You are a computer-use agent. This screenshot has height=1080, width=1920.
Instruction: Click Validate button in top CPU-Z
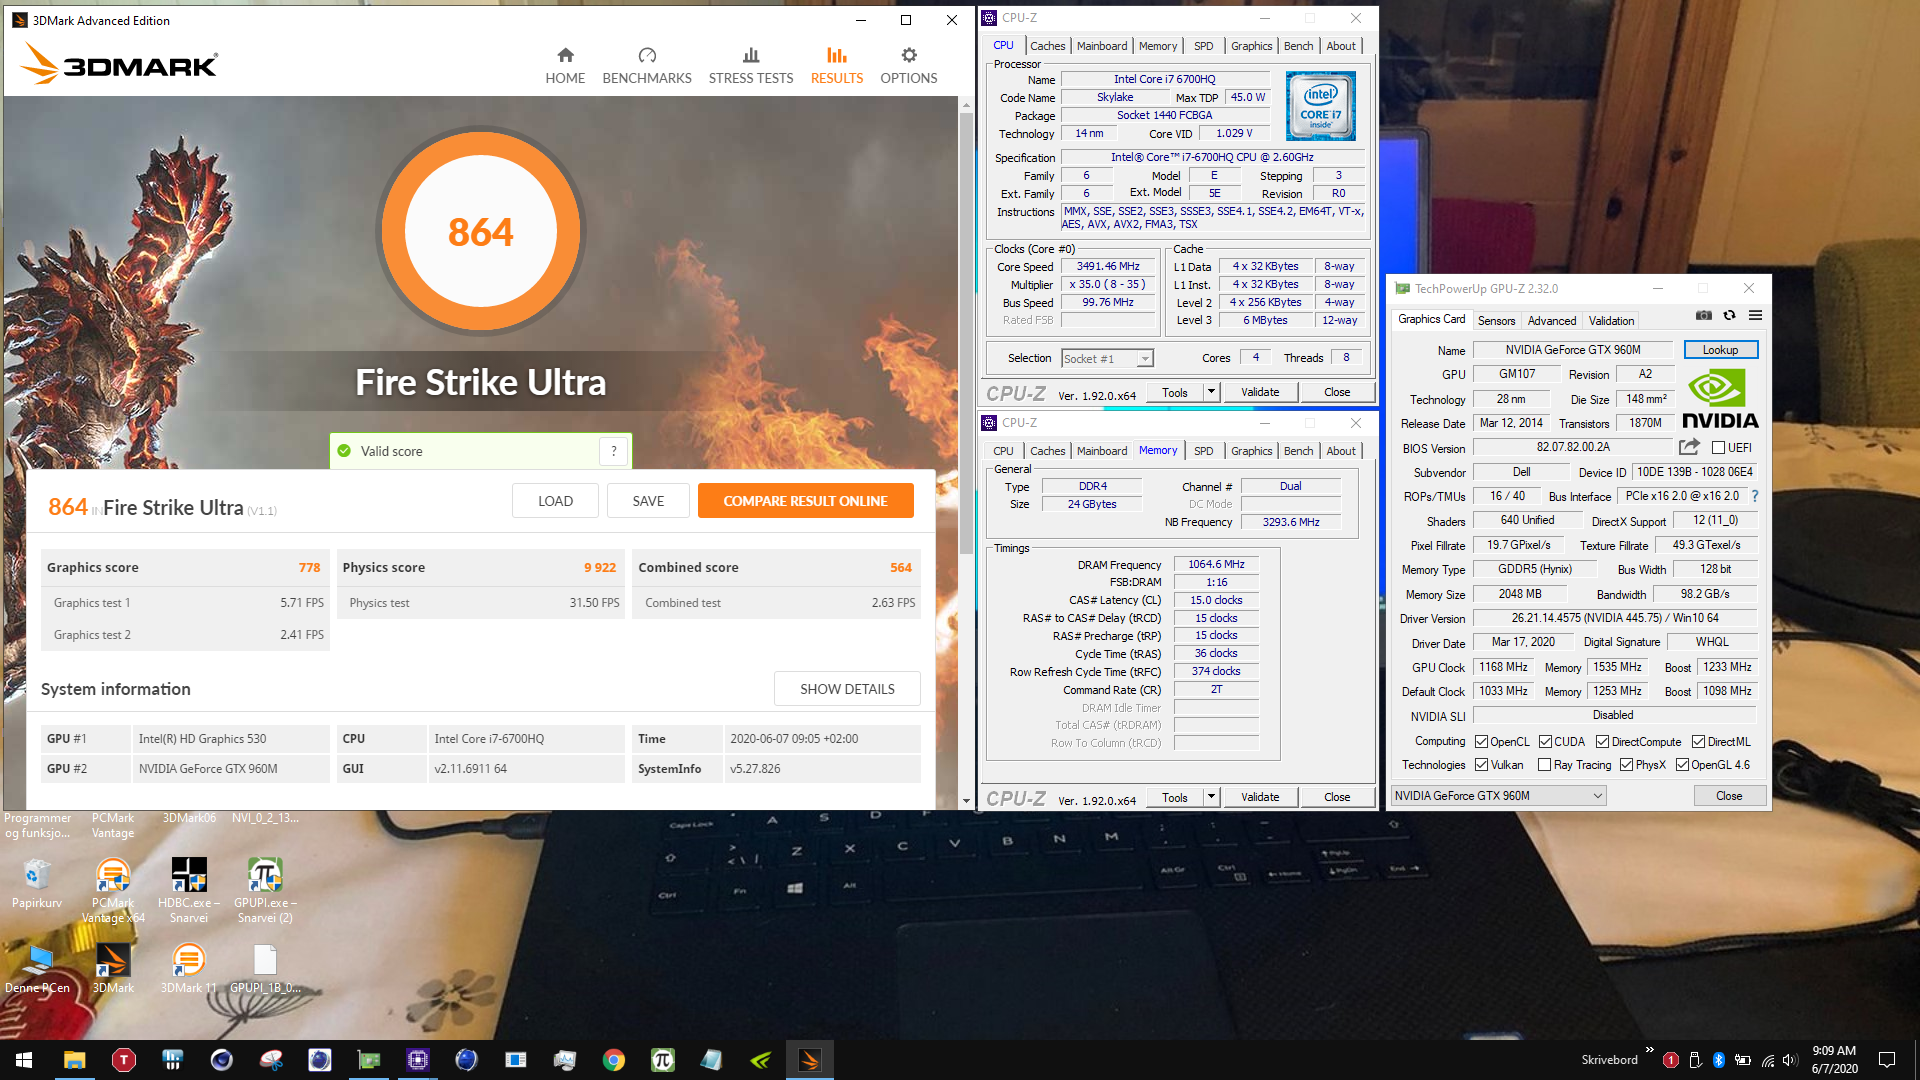[x=1260, y=392]
